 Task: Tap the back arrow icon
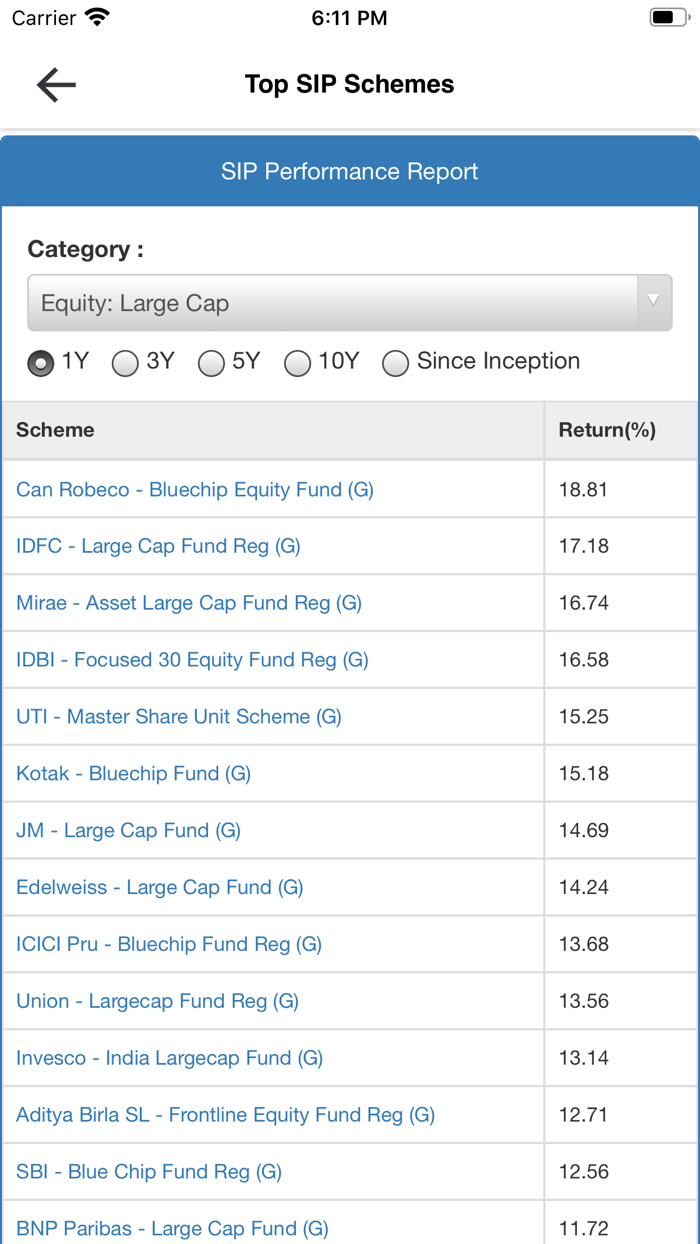coord(56,85)
